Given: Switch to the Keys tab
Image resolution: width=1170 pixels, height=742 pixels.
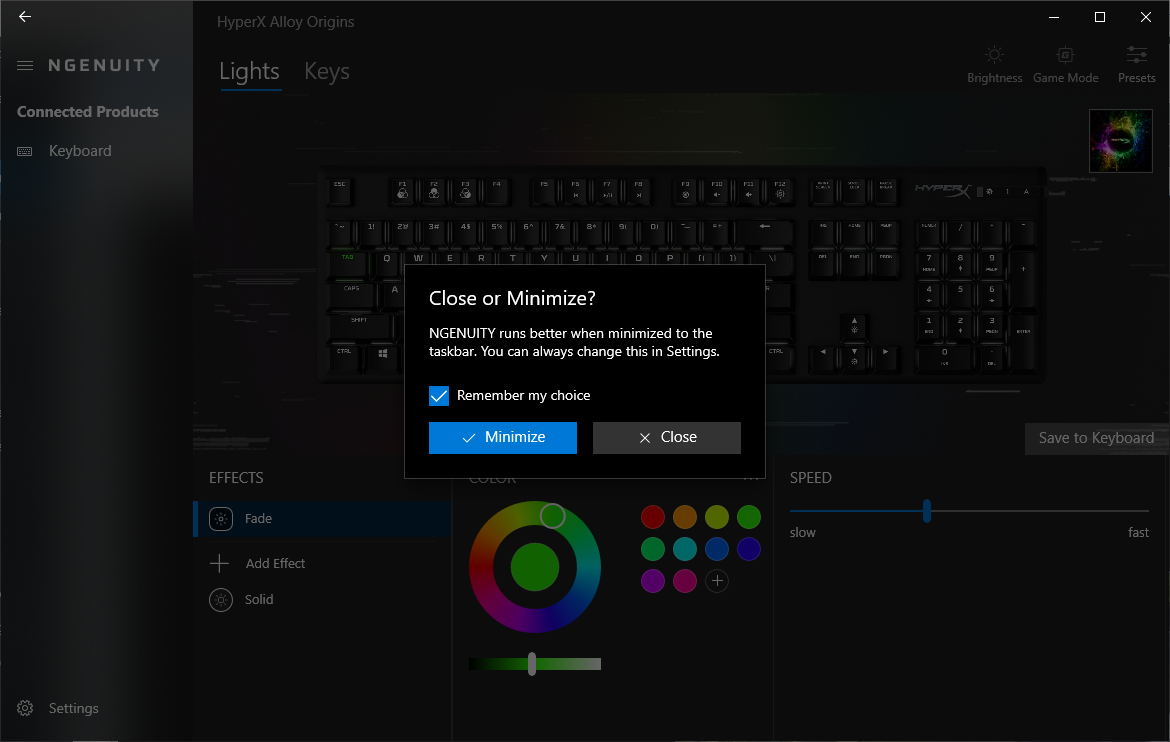Looking at the screenshot, I should (327, 72).
